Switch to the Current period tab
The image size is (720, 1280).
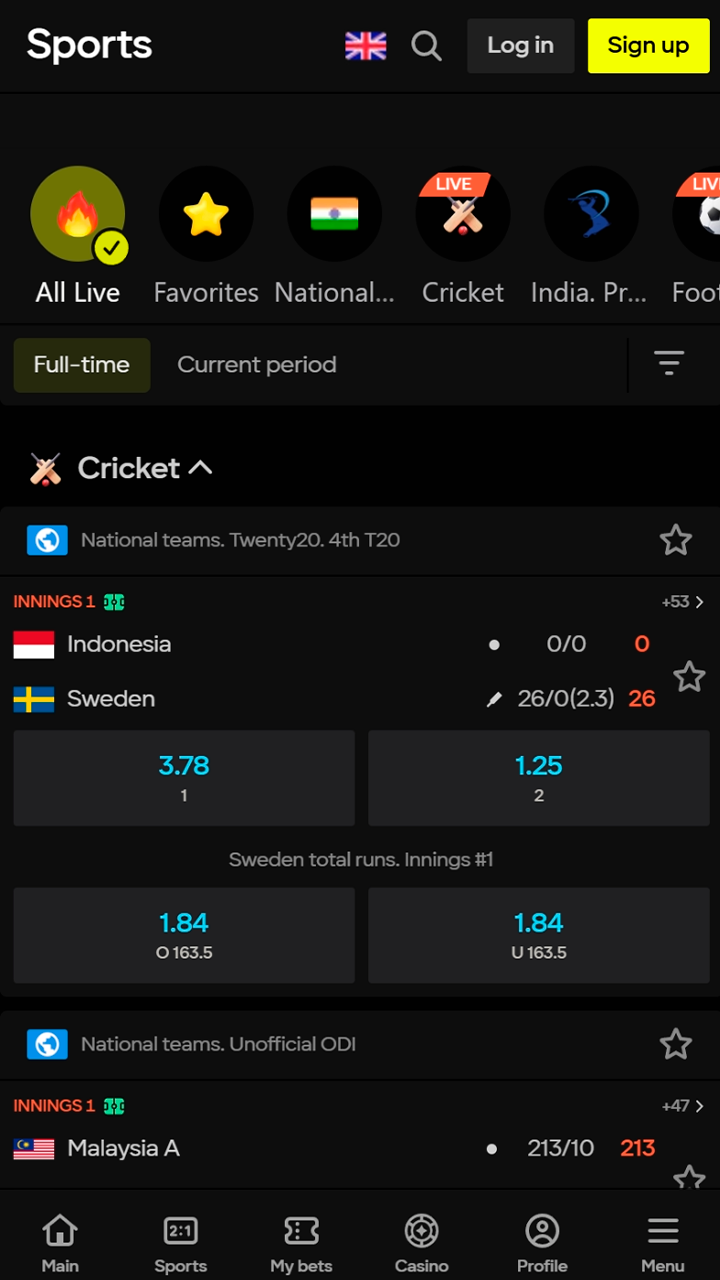[256, 364]
